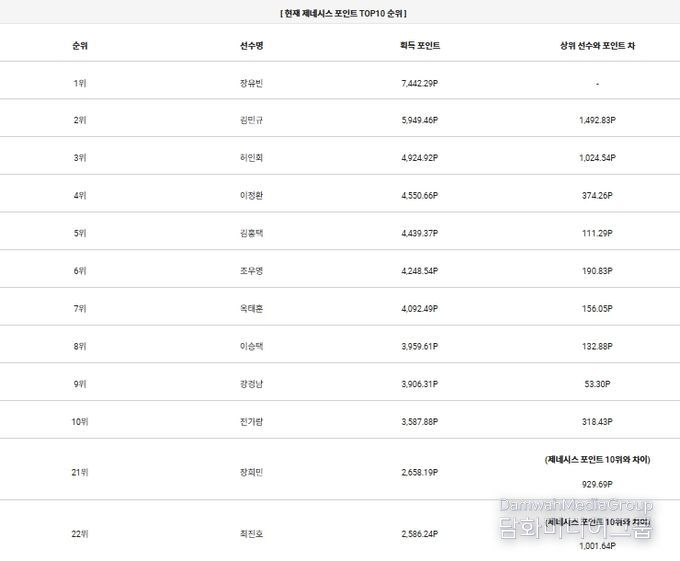Click the DamwahMediaGroup watermark logo
This screenshot has height=561, width=680.
pyautogui.click(x=576, y=519)
